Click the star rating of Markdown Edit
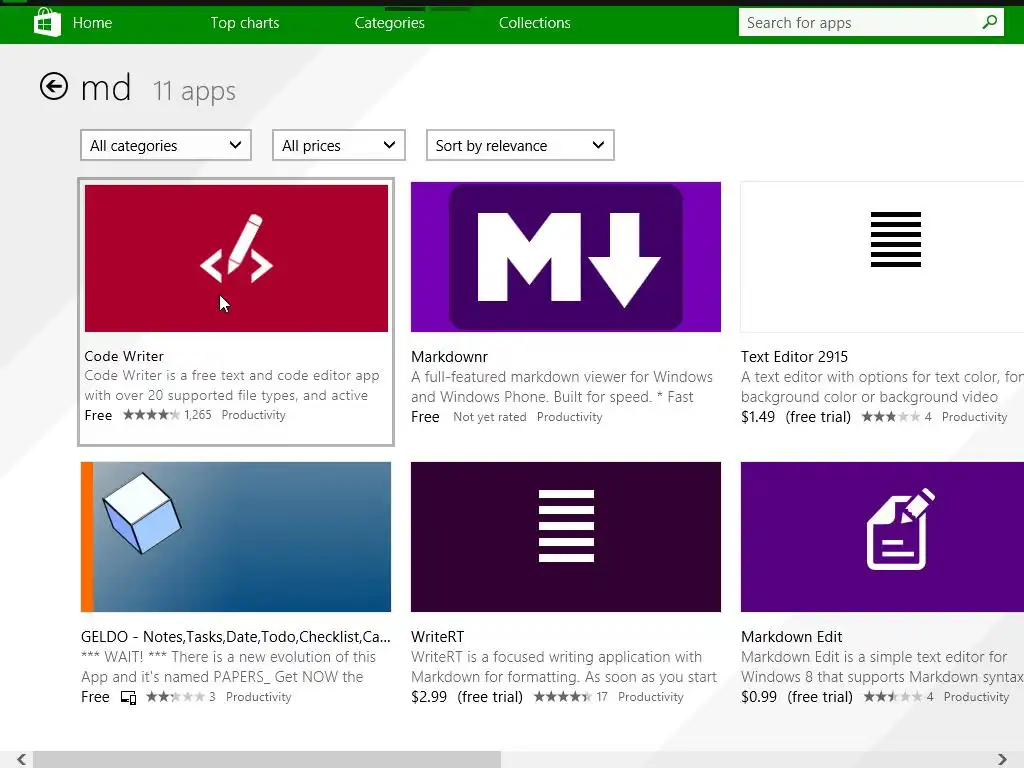Viewport: 1024px width, 768px height. [893, 697]
